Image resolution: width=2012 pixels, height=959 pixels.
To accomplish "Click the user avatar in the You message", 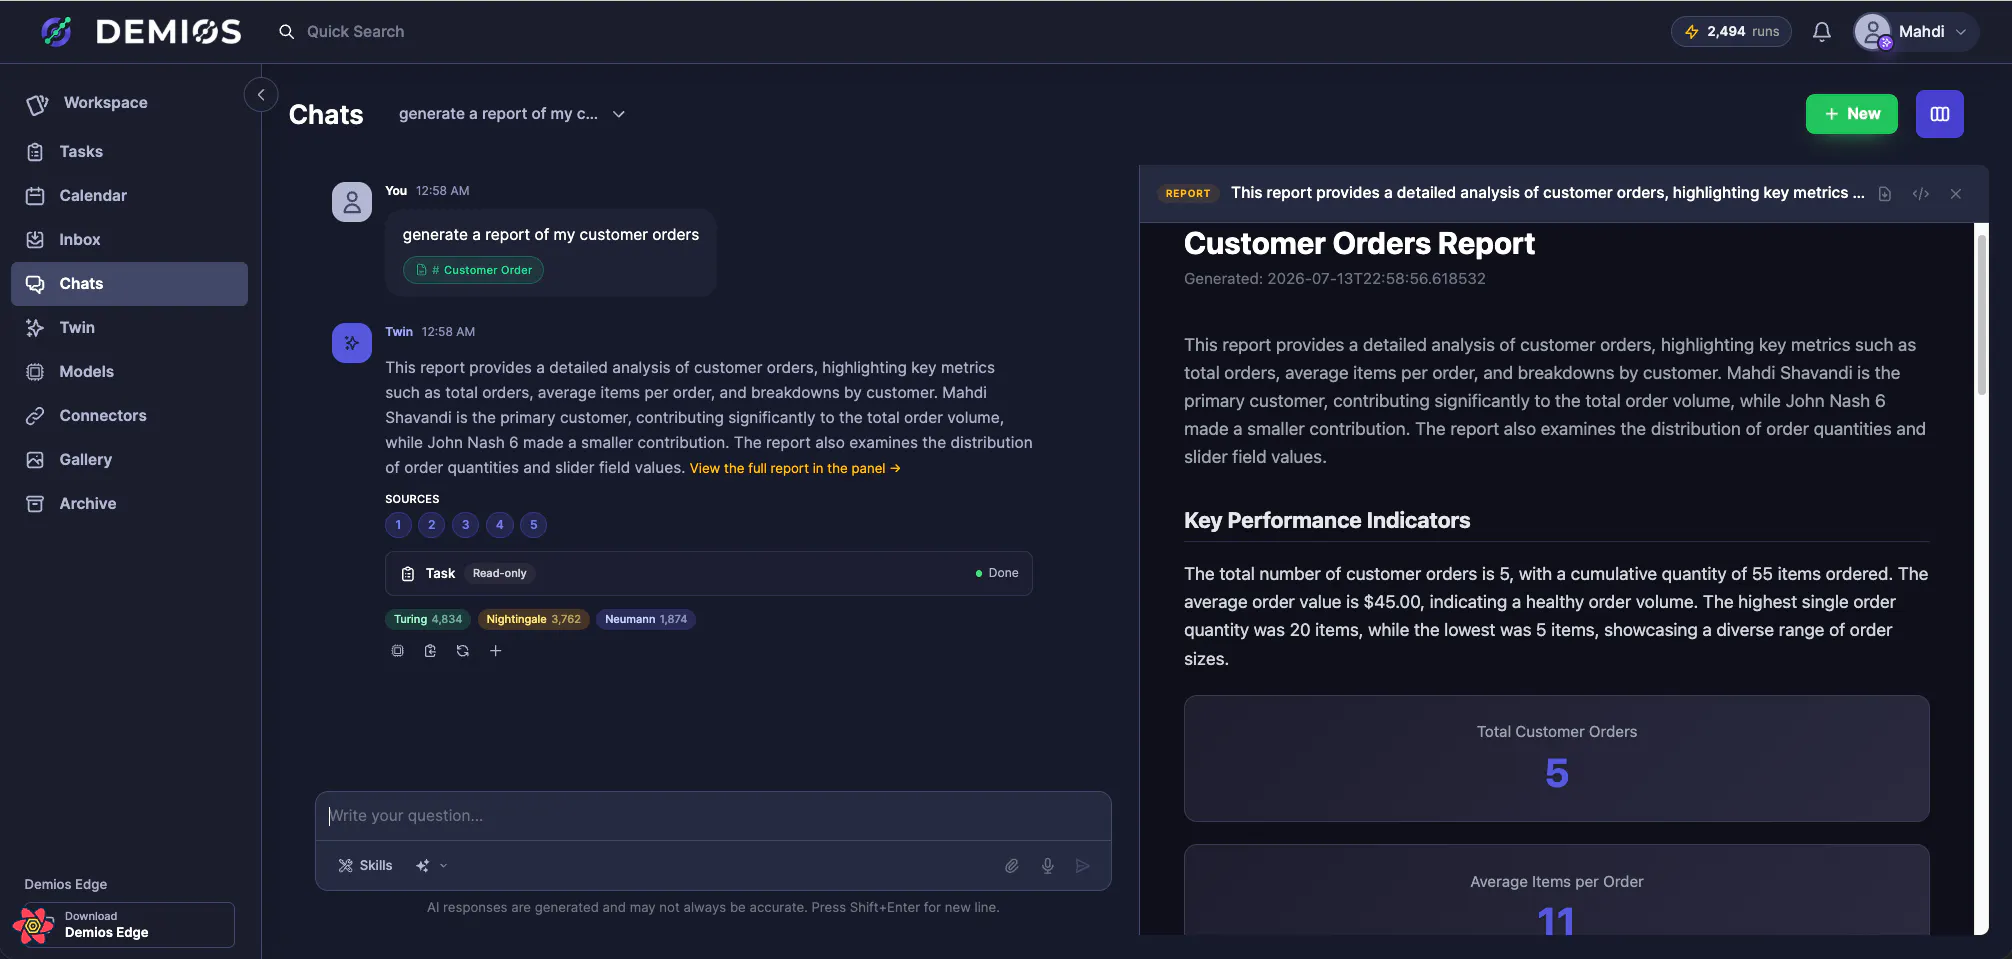I will (352, 202).
